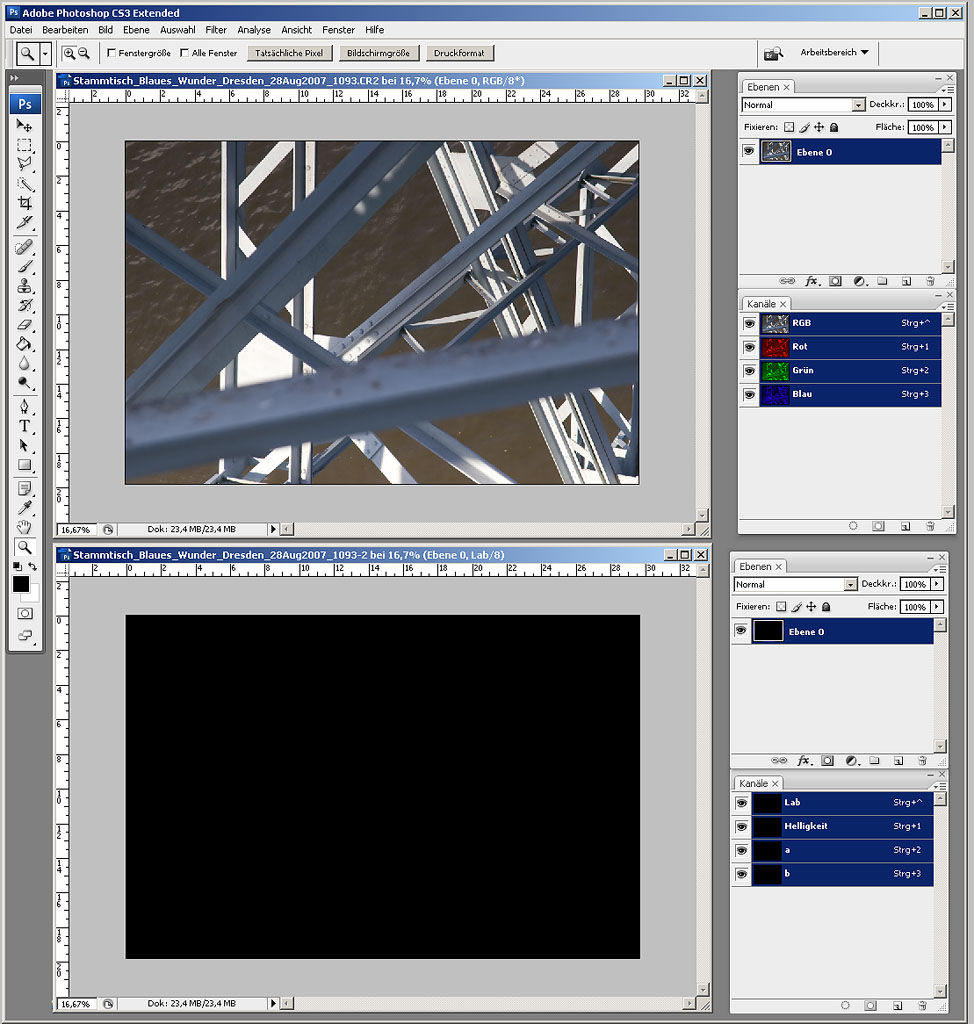Click the black foreground color swatch
This screenshot has width=974, height=1024.
[21, 585]
